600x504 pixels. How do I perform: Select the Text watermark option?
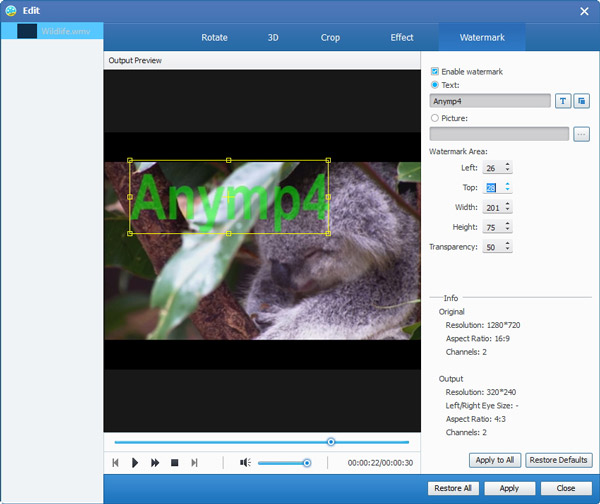435,85
